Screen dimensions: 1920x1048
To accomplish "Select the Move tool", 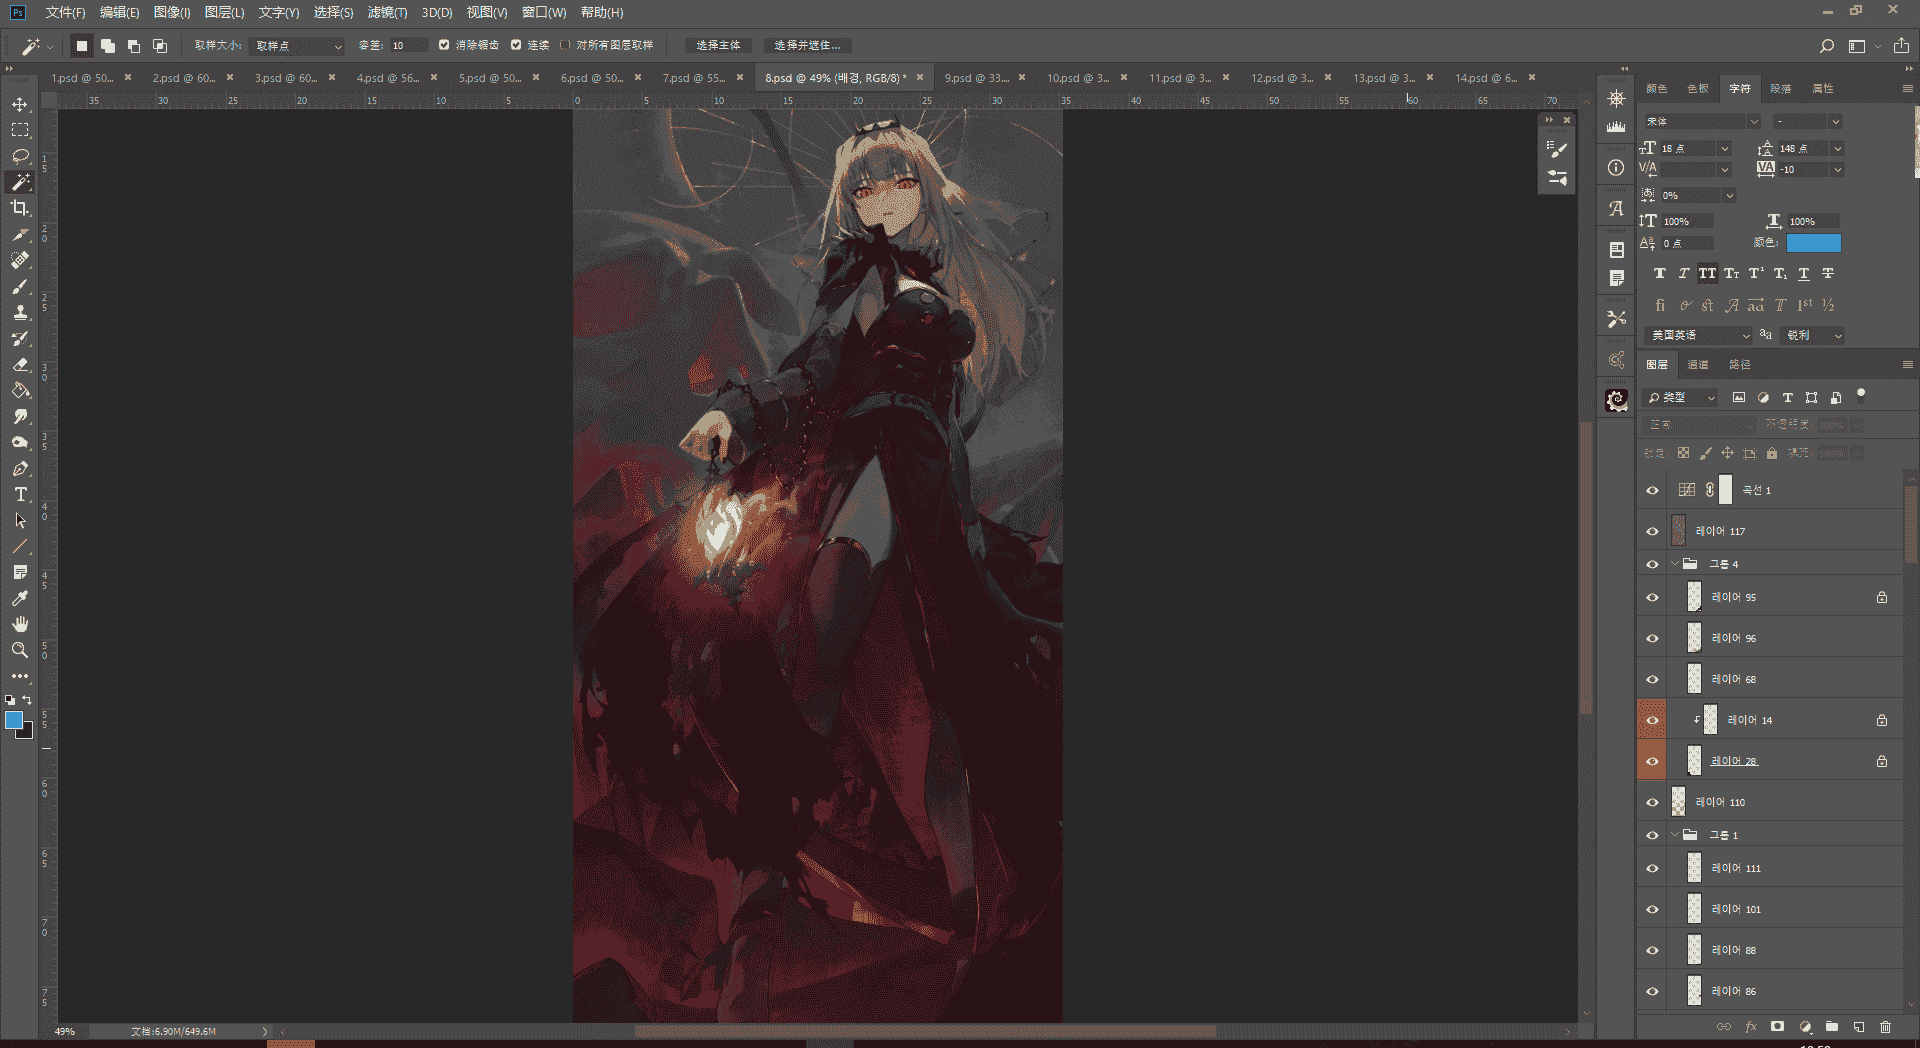I will click(x=20, y=104).
